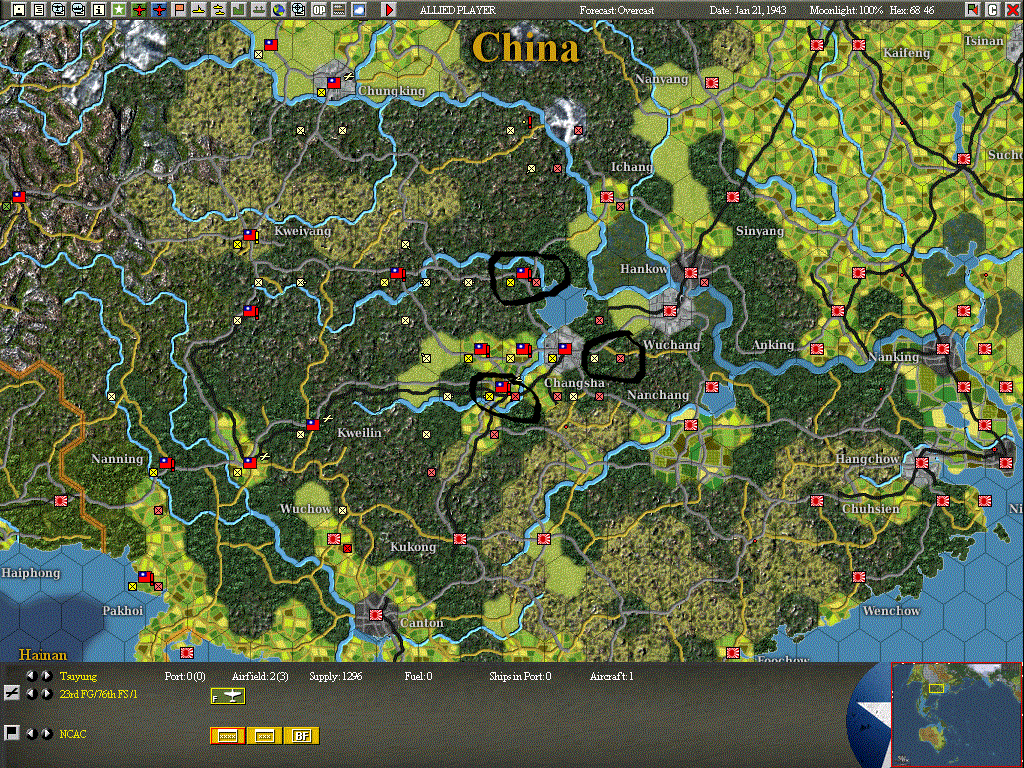
Task: Click the 'Ships in Port: 0' value
Action: click(520, 677)
